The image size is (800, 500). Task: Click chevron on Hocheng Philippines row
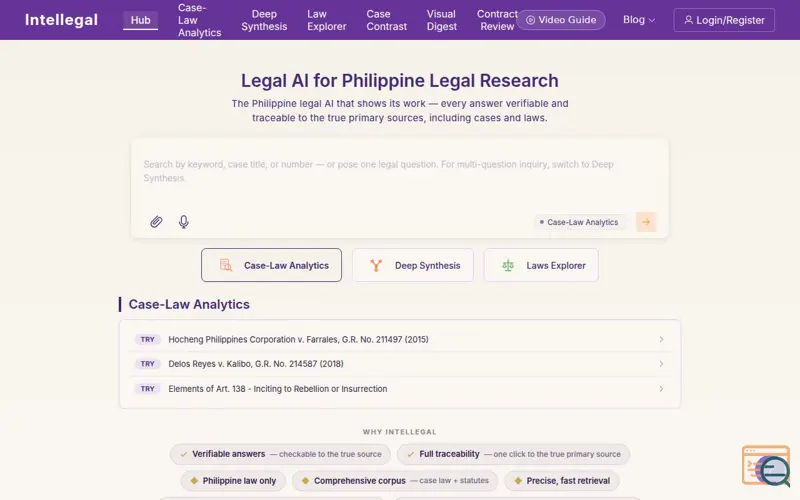(x=661, y=339)
